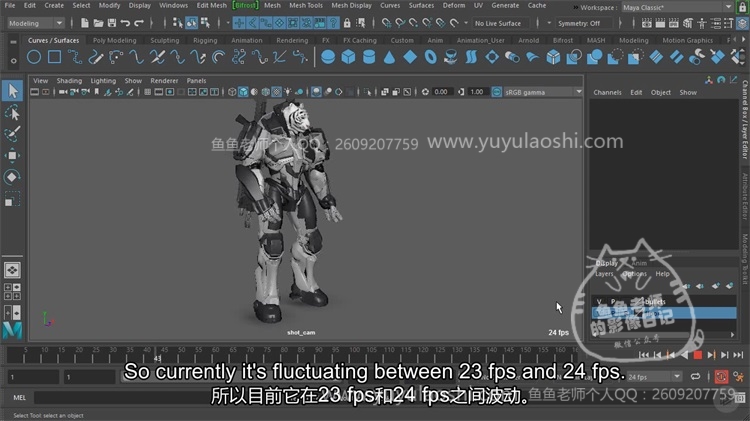Click the animation start frame field

(33, 377)
